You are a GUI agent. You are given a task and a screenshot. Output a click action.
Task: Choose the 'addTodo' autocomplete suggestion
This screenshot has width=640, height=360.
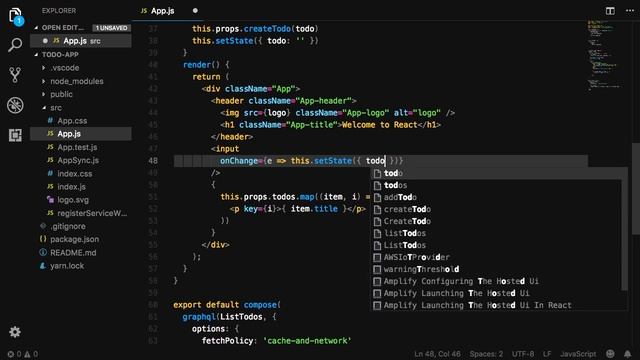(x=497, y=197)
